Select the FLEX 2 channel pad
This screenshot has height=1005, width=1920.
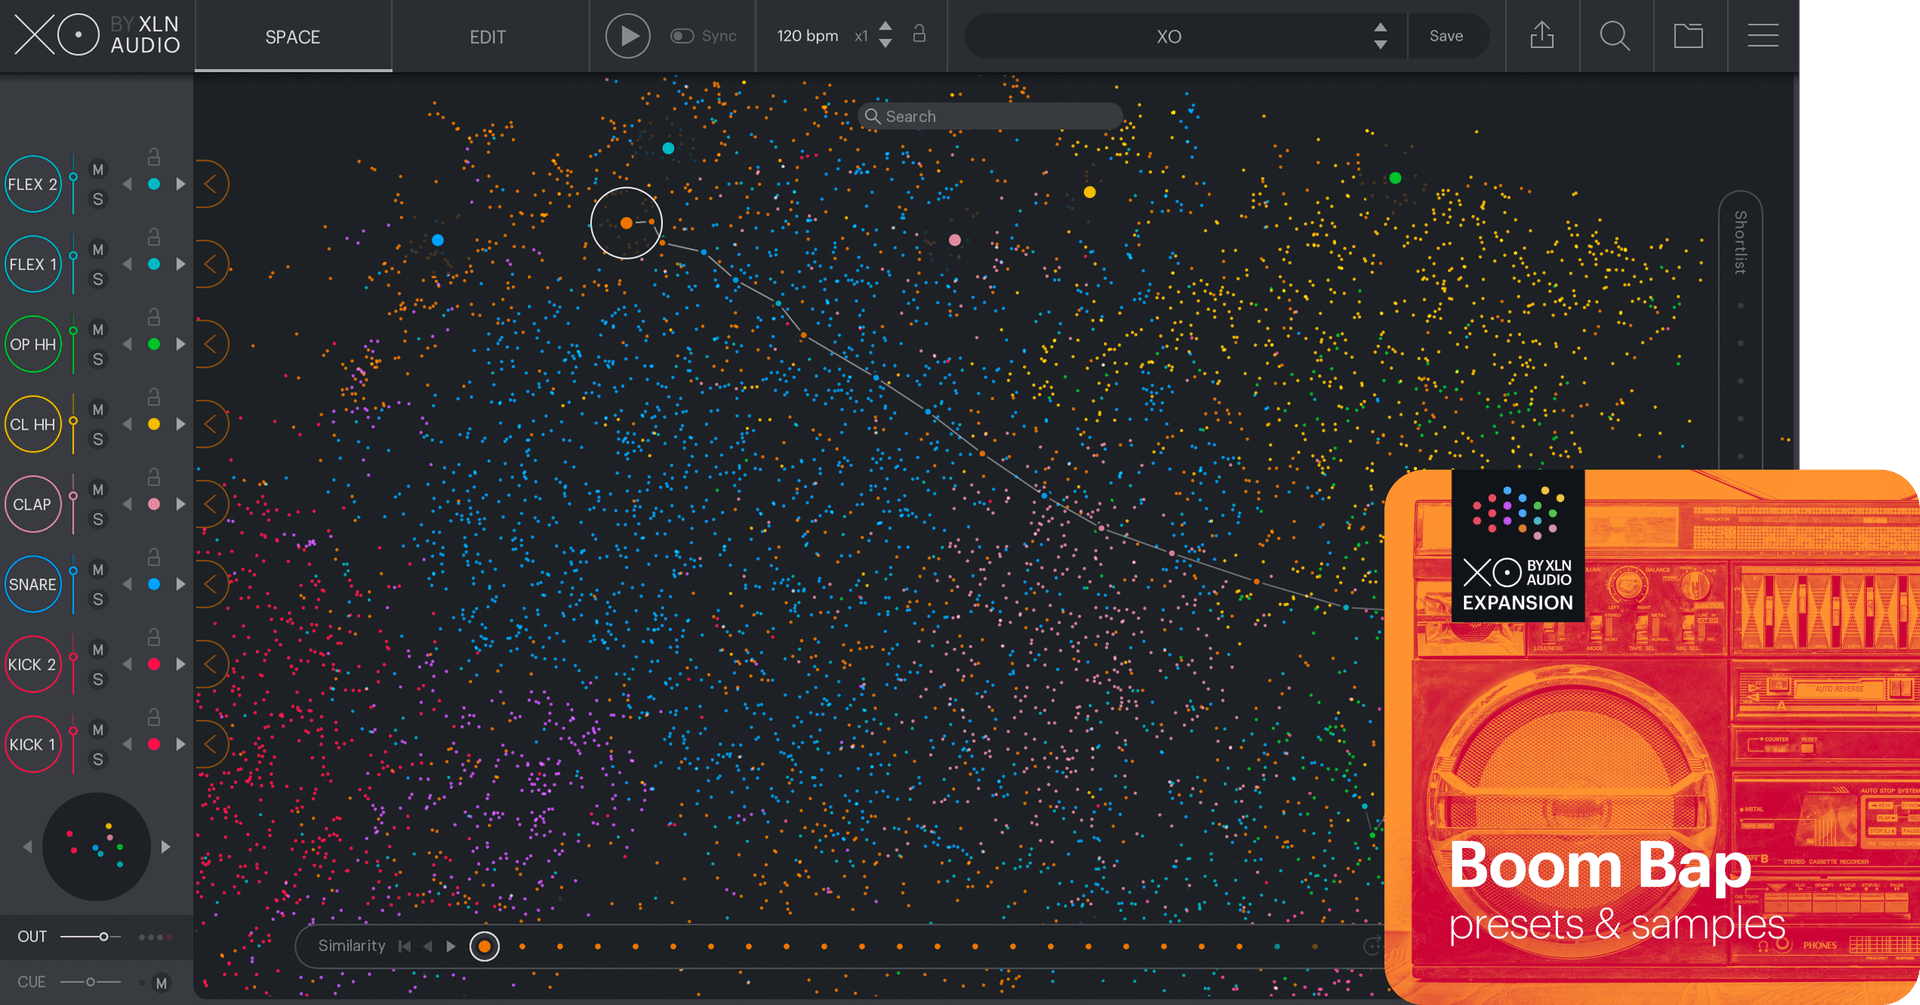coord(33,184)
